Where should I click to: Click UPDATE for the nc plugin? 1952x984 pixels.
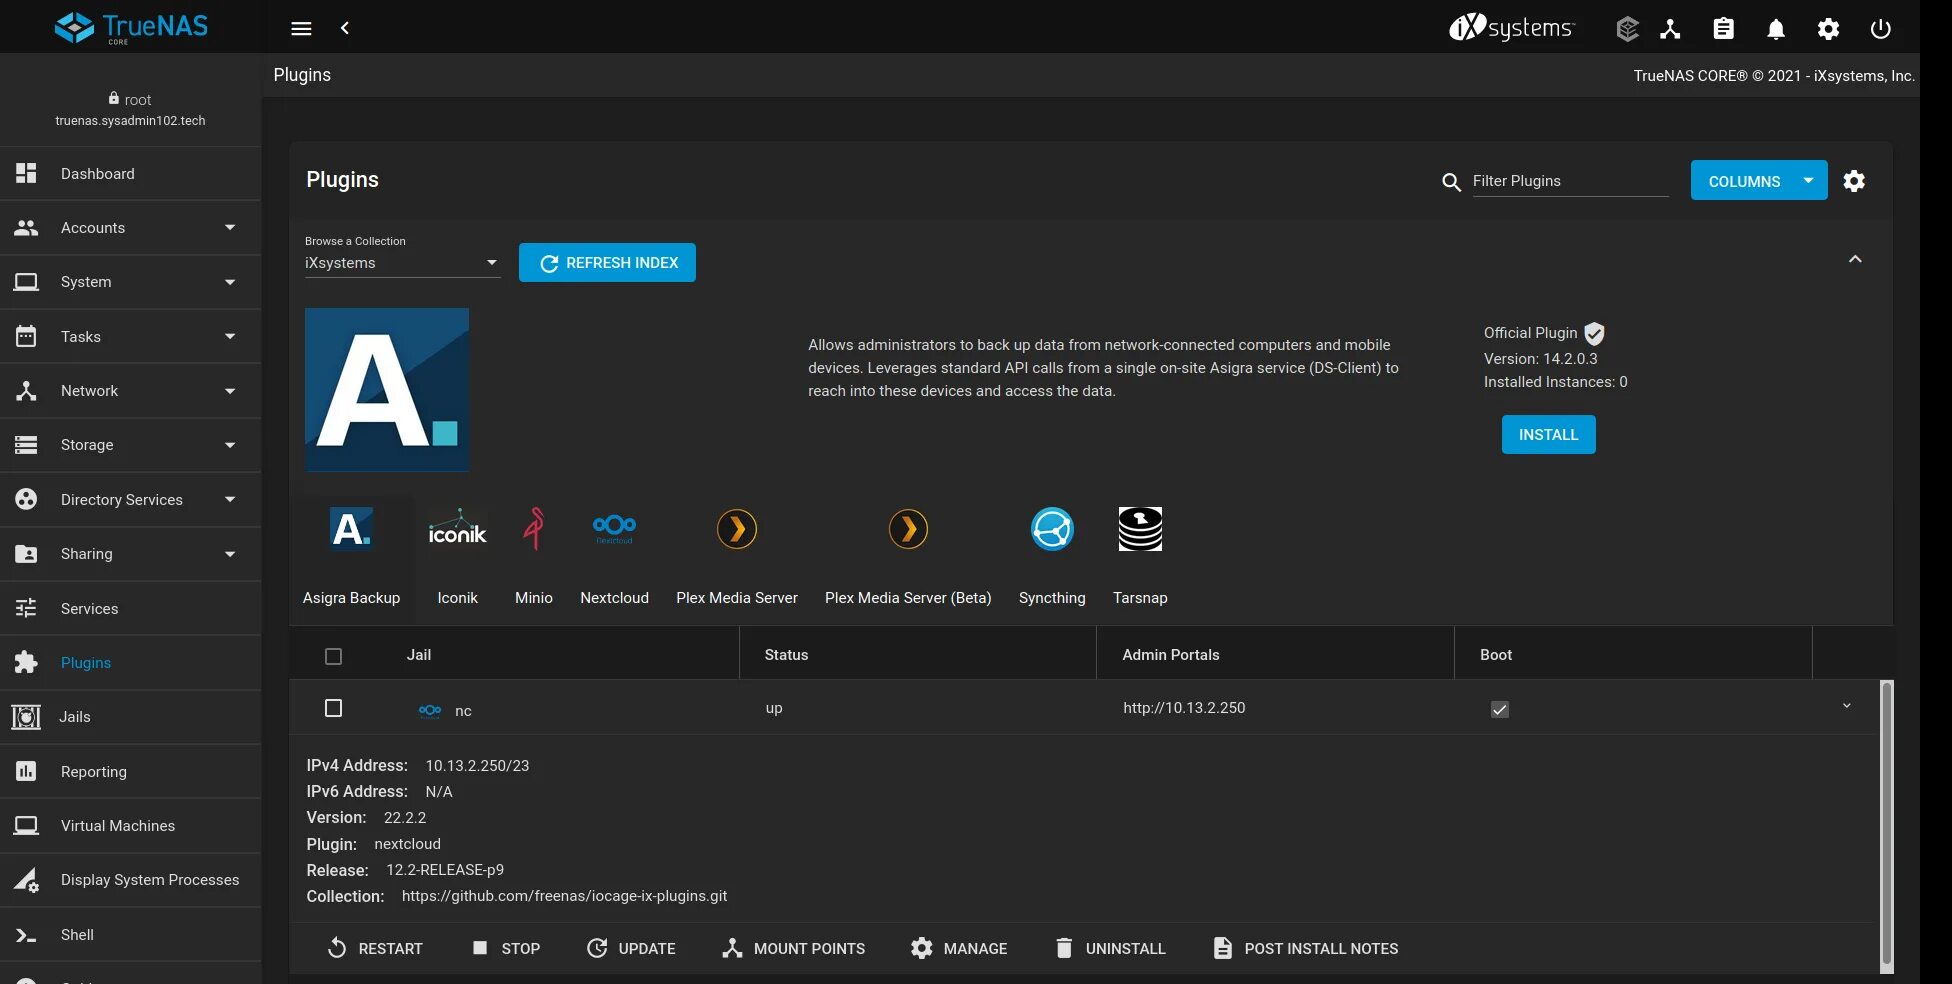pos(631,948)
